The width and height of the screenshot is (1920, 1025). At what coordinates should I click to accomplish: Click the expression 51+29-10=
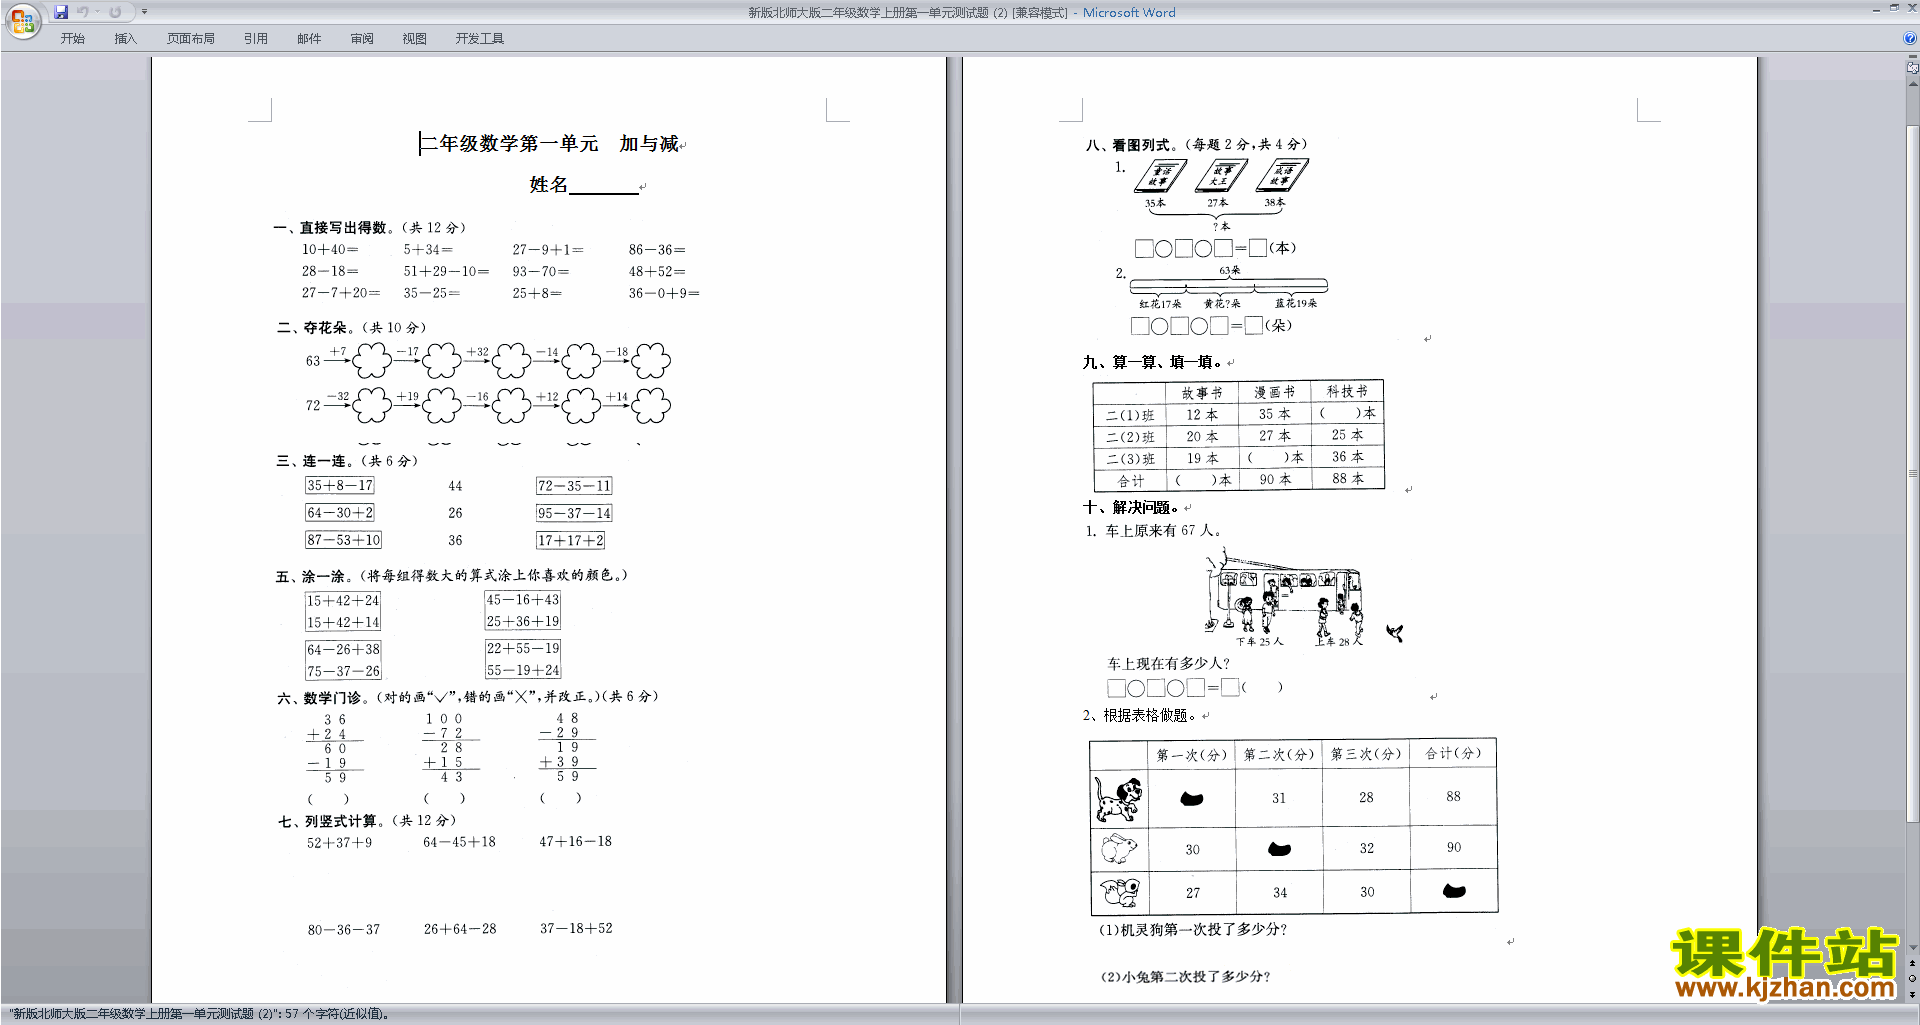446,272
